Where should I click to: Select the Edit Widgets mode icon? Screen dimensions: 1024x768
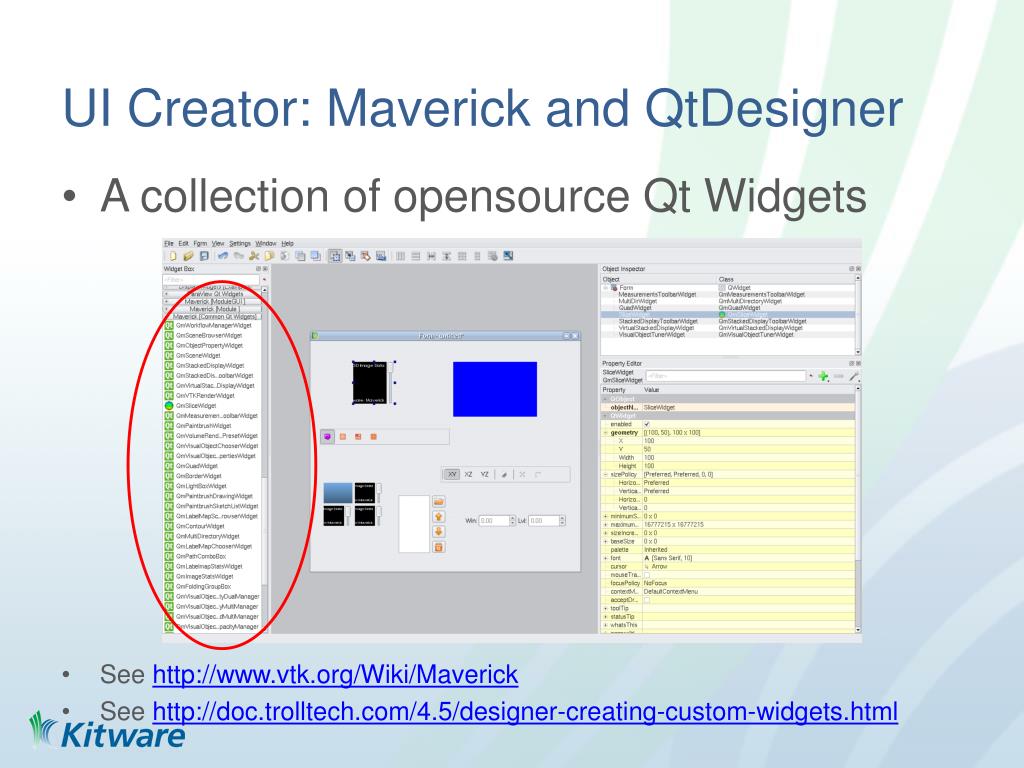click(335, 256)
